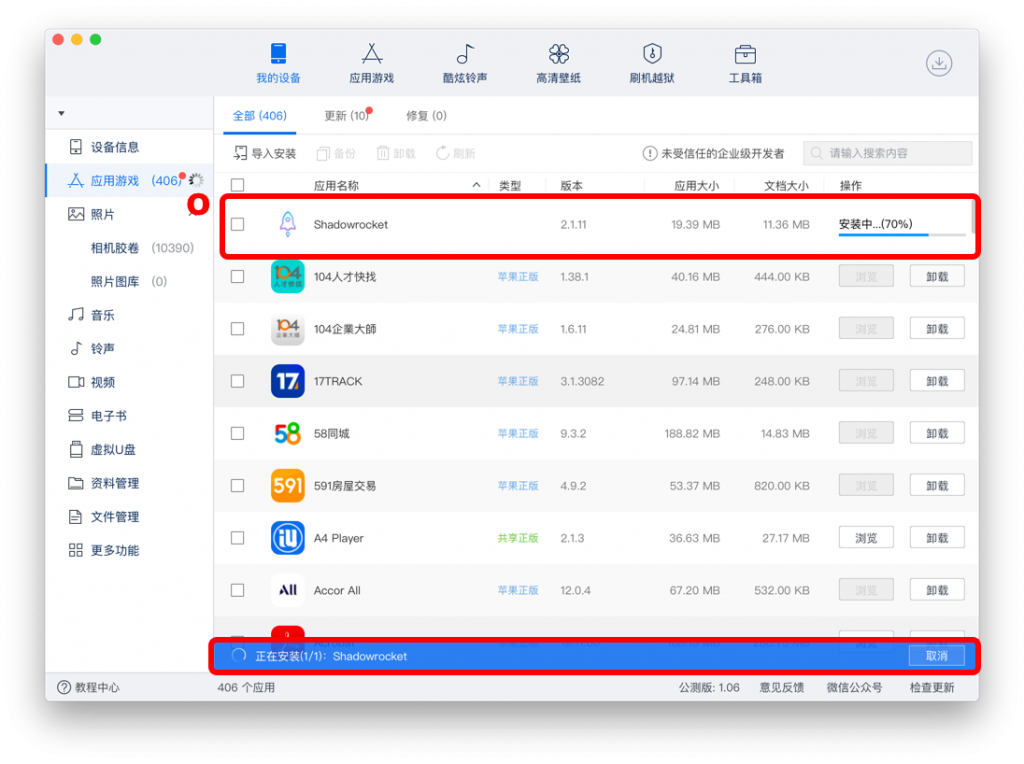Toggle the 应用名称 column sort arrow
The height and width of the screenshot is (764, 1024).
click(476, 185)
